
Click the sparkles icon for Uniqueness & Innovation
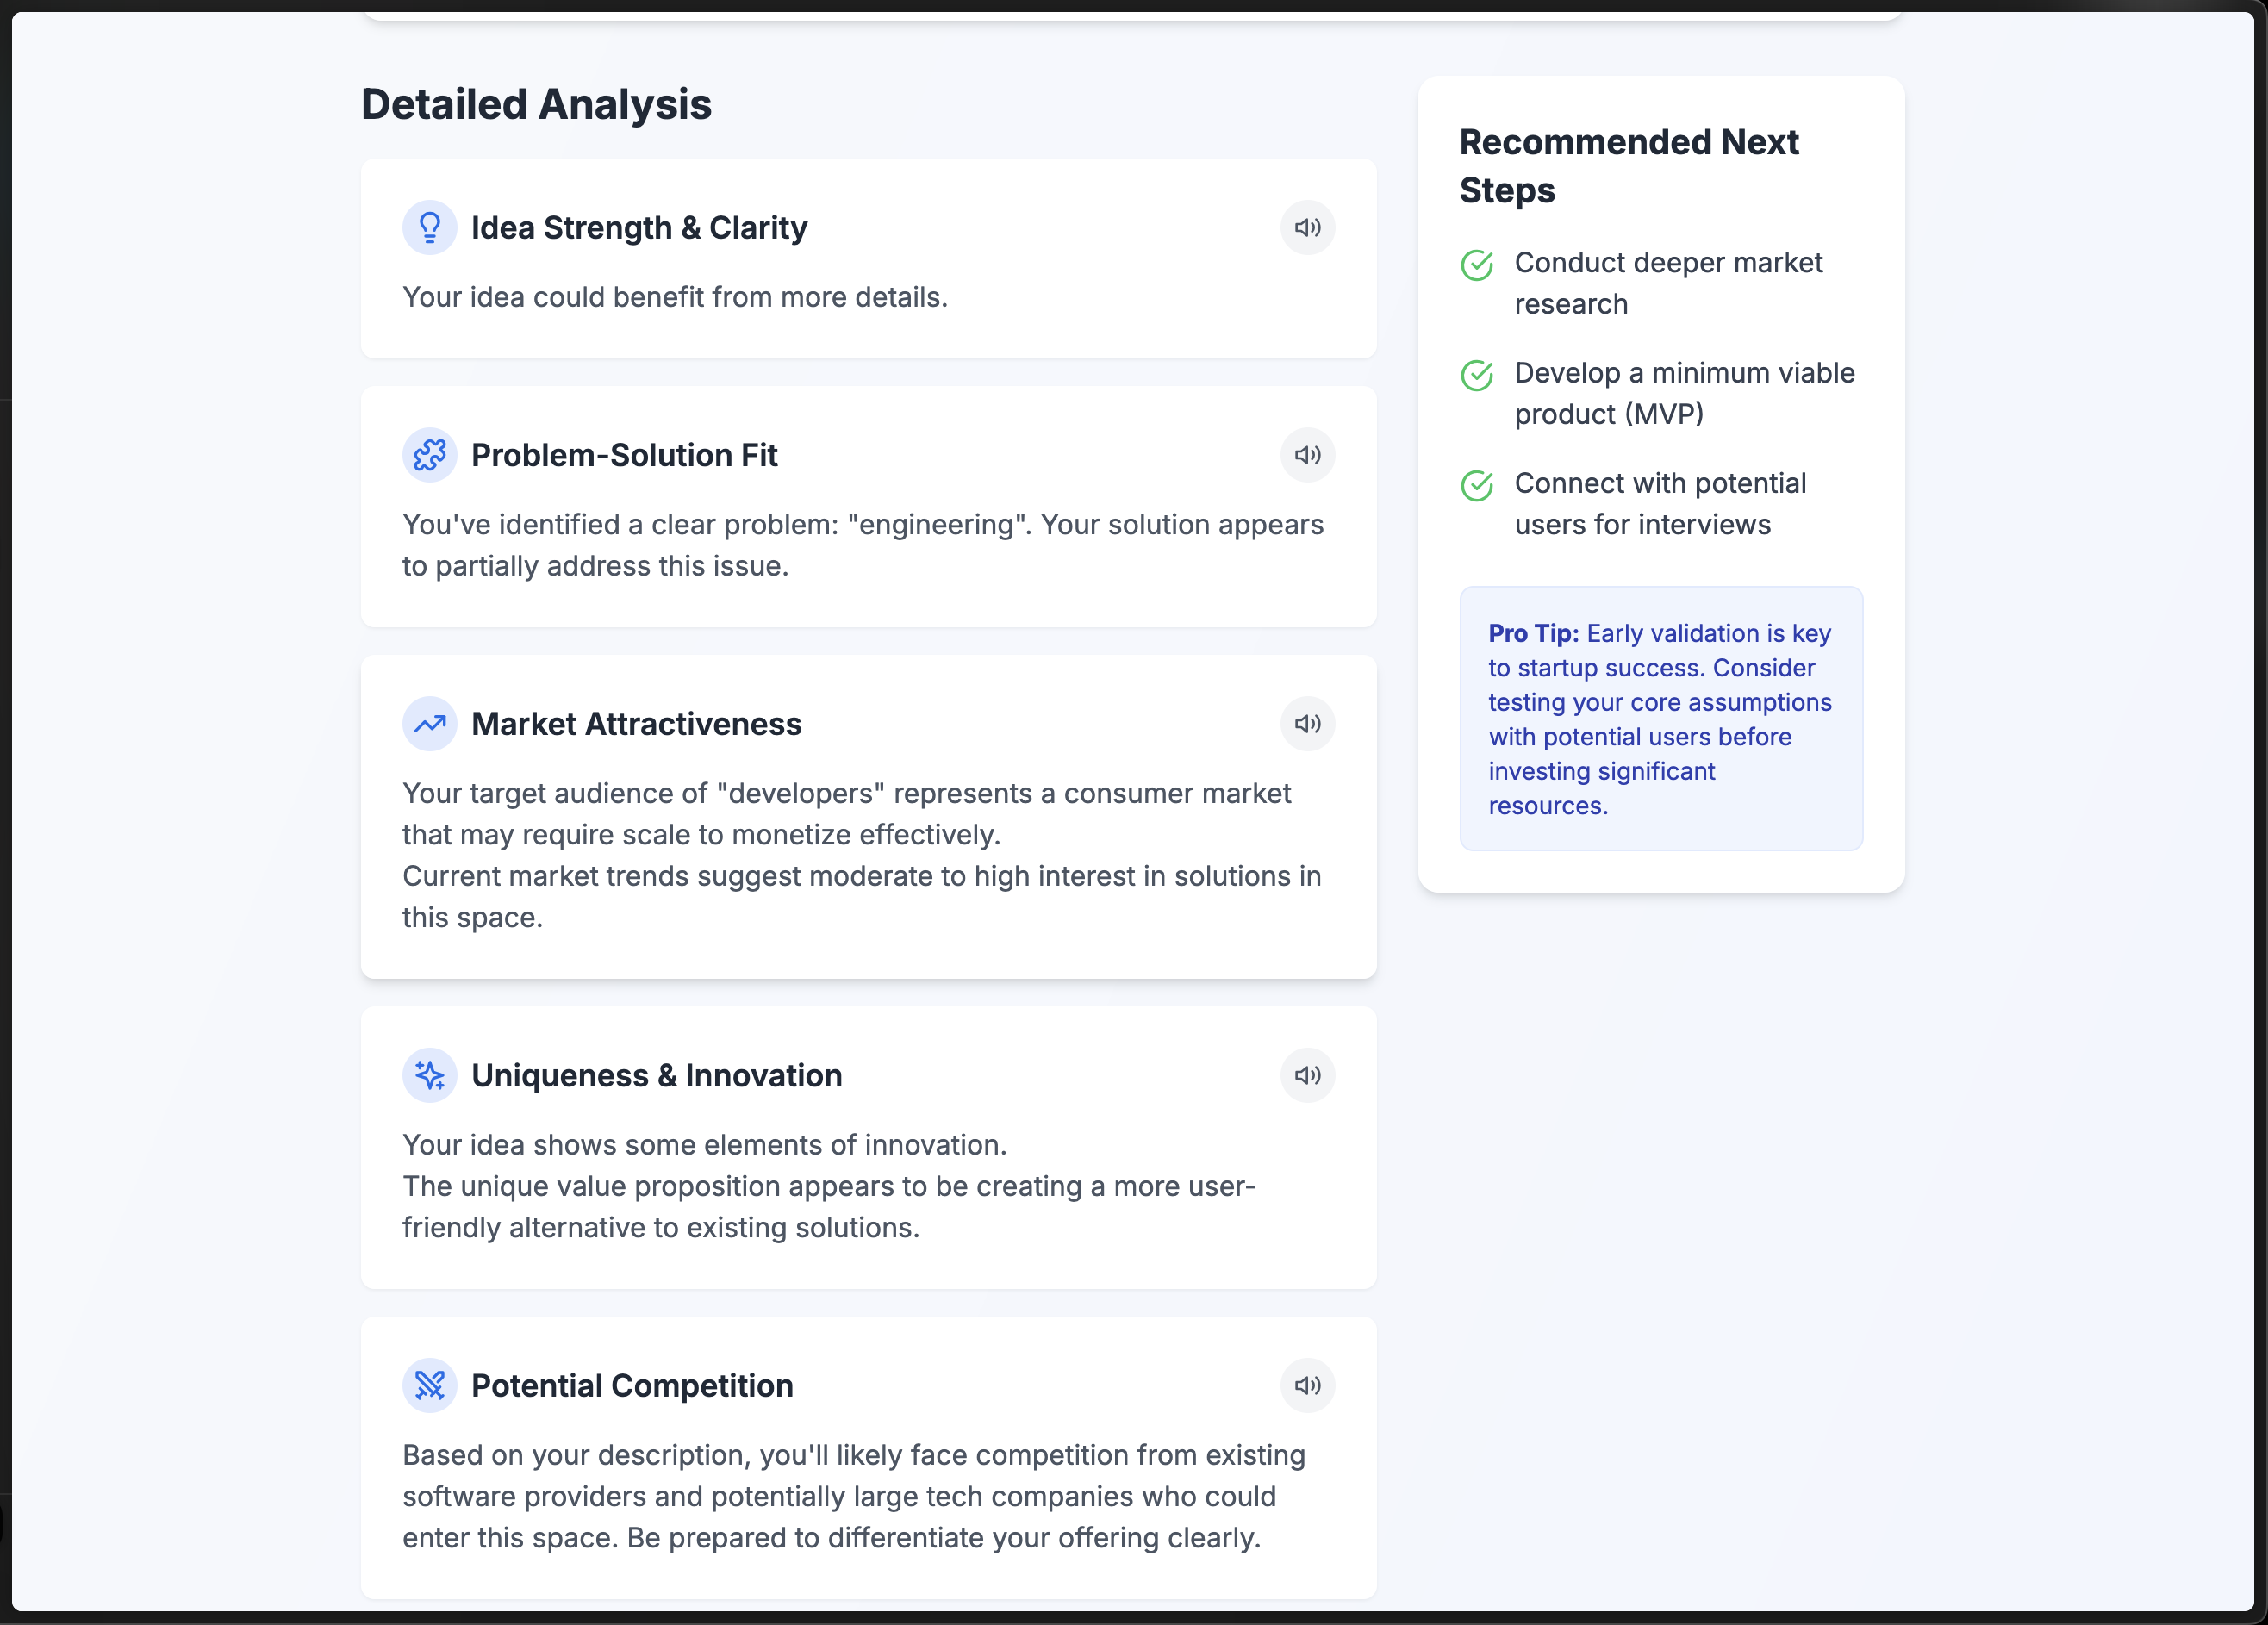[430, 1075]
